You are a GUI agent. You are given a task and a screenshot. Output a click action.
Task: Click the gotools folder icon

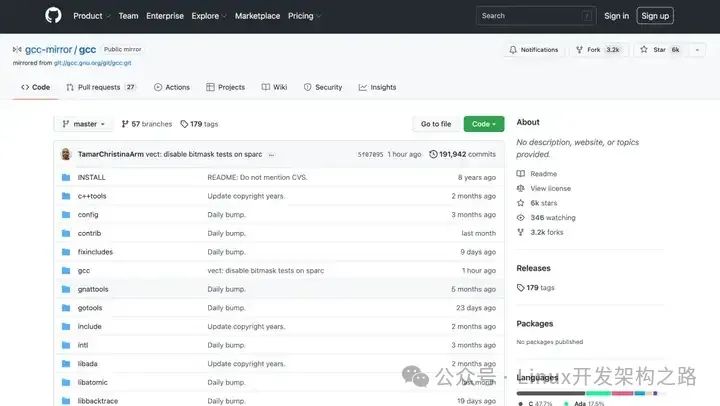click(x=66, y=308)
